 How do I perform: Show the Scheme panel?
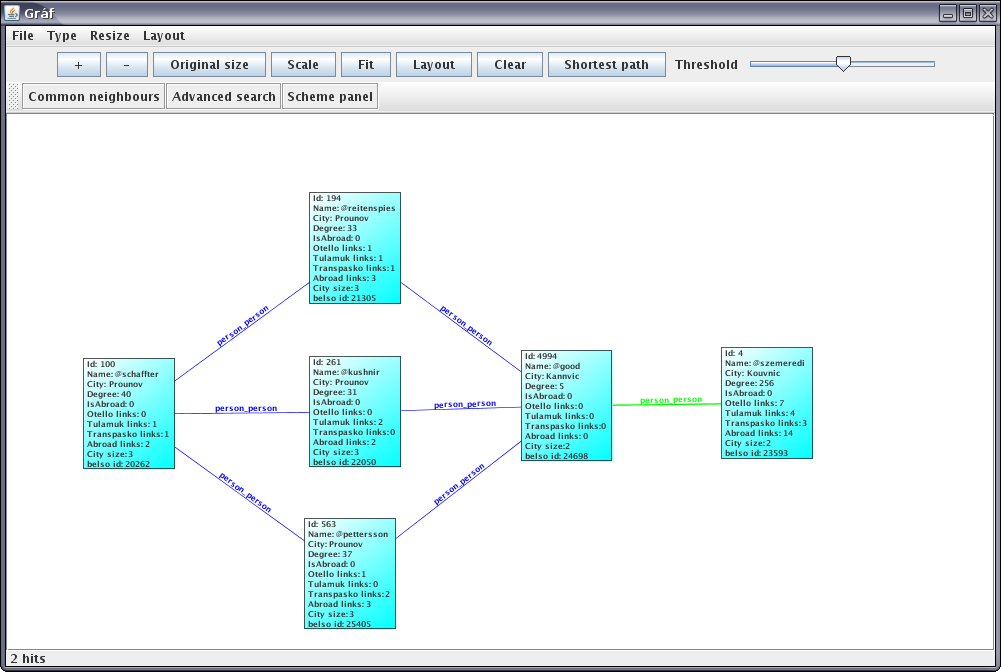coord(330,97)
